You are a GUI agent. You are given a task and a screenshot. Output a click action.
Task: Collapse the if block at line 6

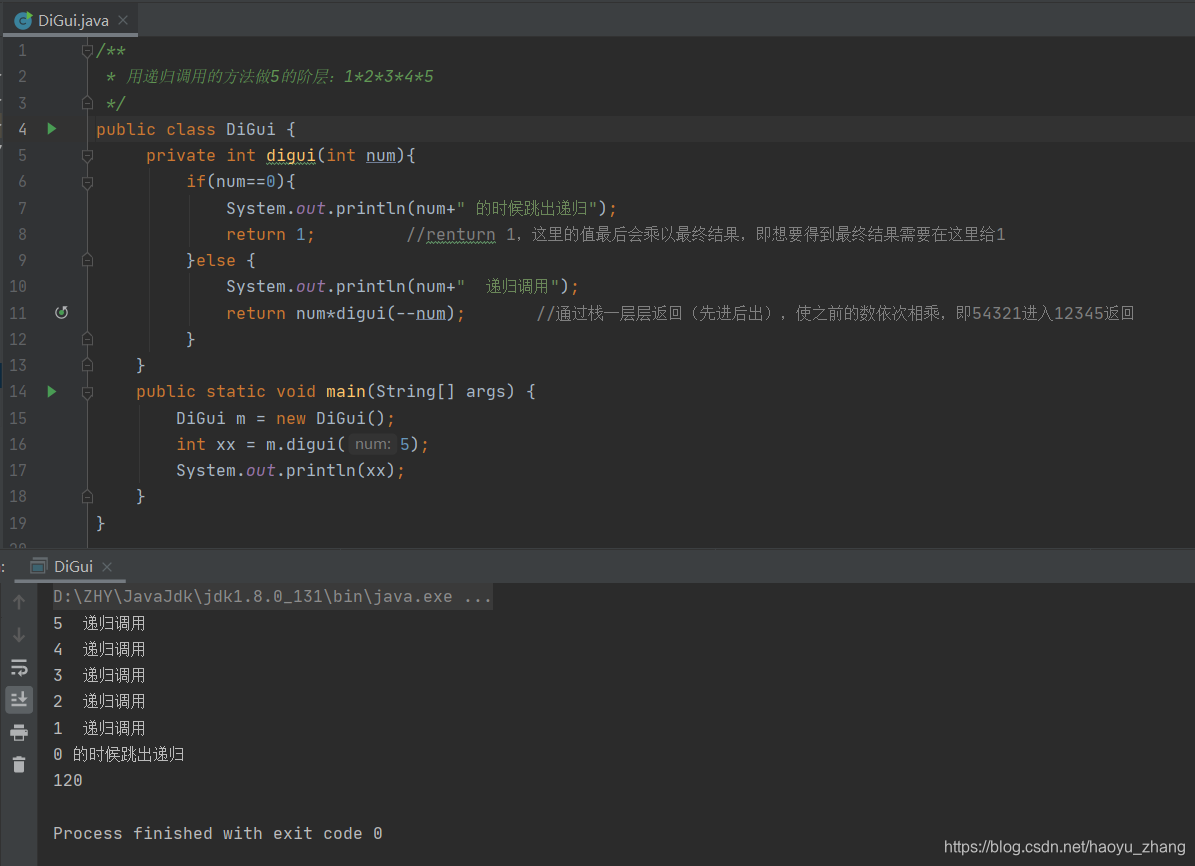[x=87, y=182]
